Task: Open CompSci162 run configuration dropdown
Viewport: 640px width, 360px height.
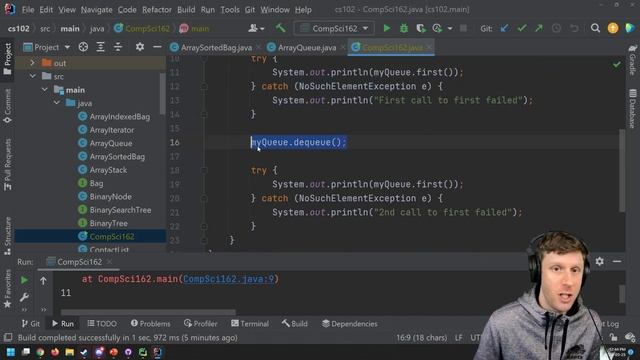Action: point(334,28)
